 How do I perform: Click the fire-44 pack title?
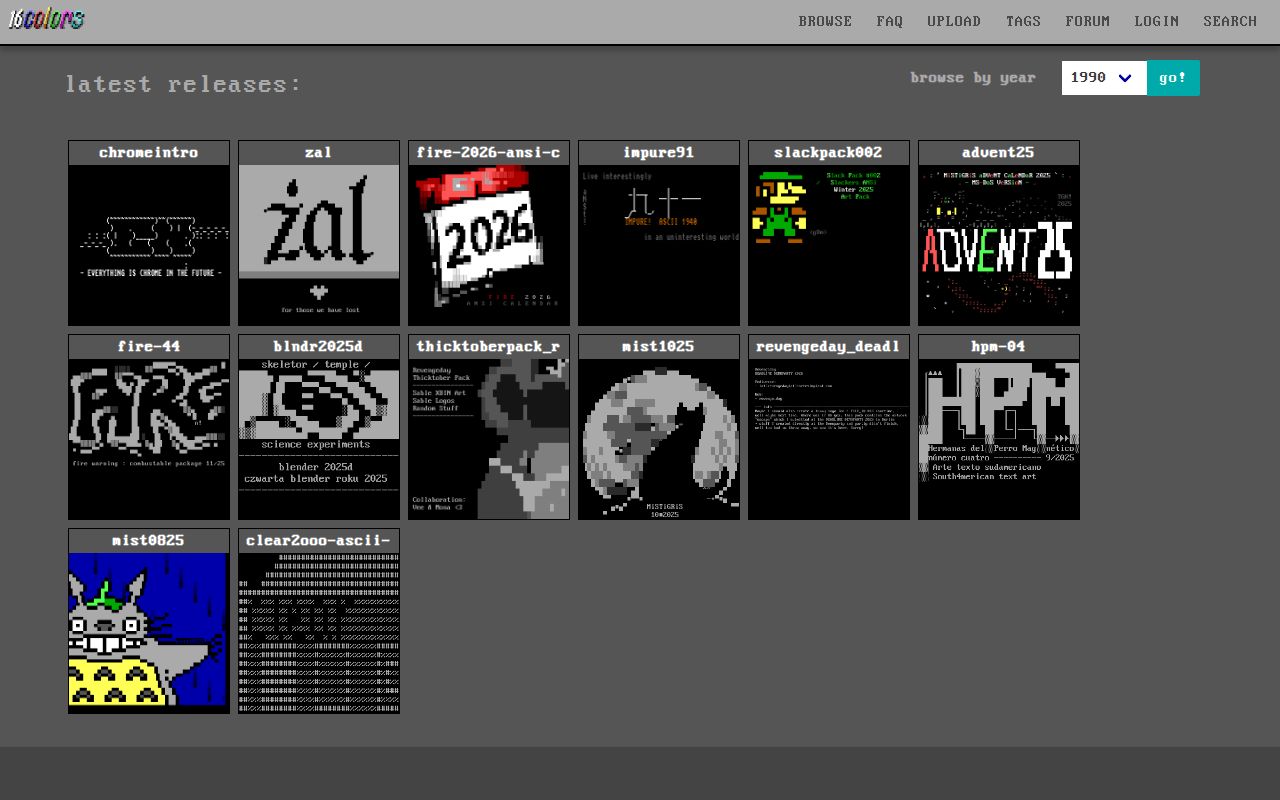coord(148,346)
